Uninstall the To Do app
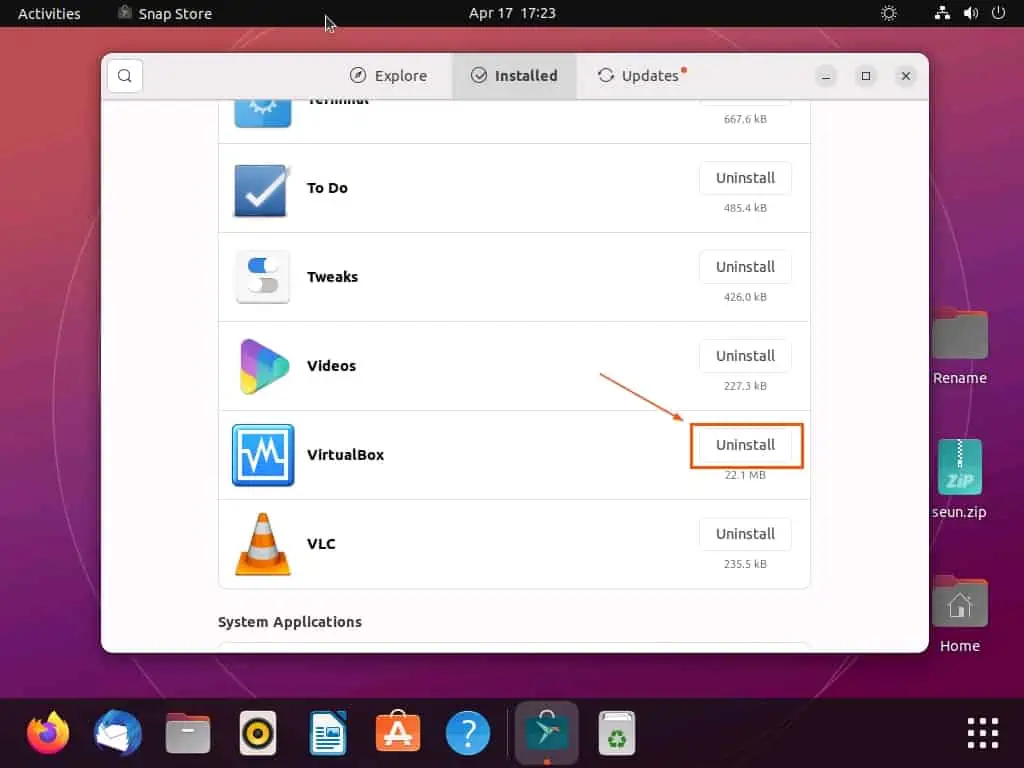The image size is (1024, 768). click(745, 178)
